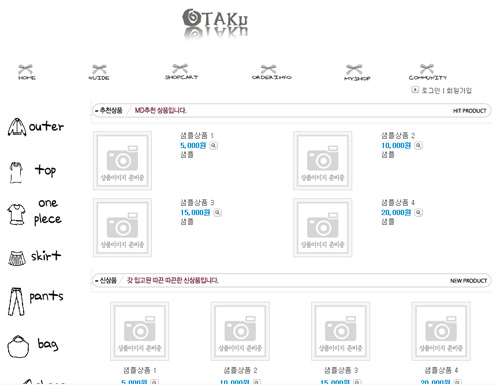
Task: Open the outer category with jacket icon
Action: point(35,127)
